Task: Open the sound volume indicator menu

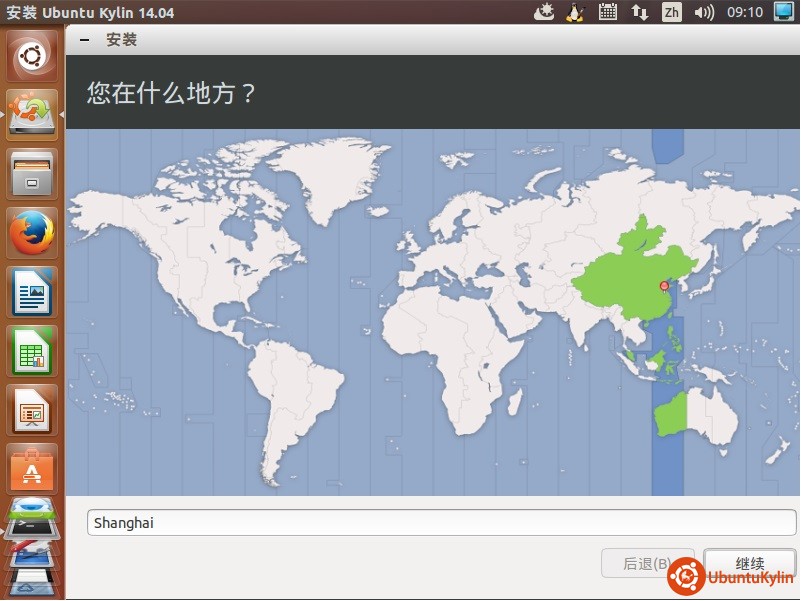Action: click(x=704, y=12)
